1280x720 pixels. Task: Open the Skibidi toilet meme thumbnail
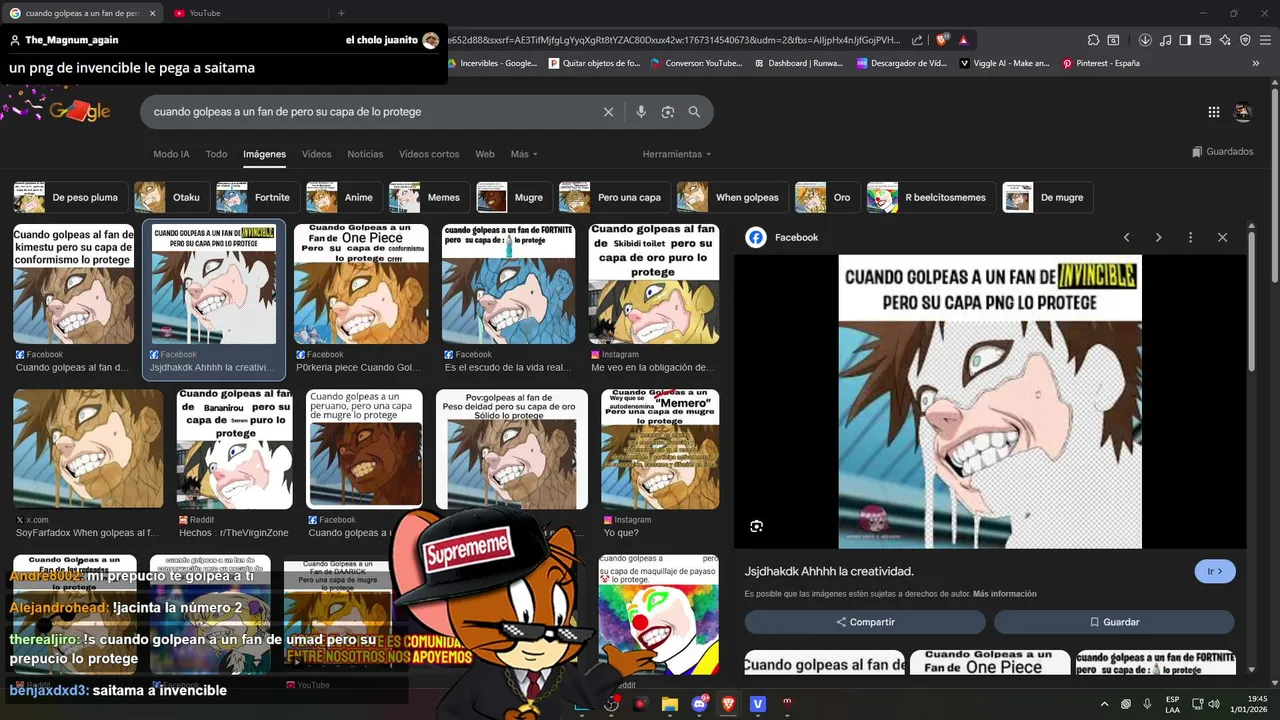[653, 284]
